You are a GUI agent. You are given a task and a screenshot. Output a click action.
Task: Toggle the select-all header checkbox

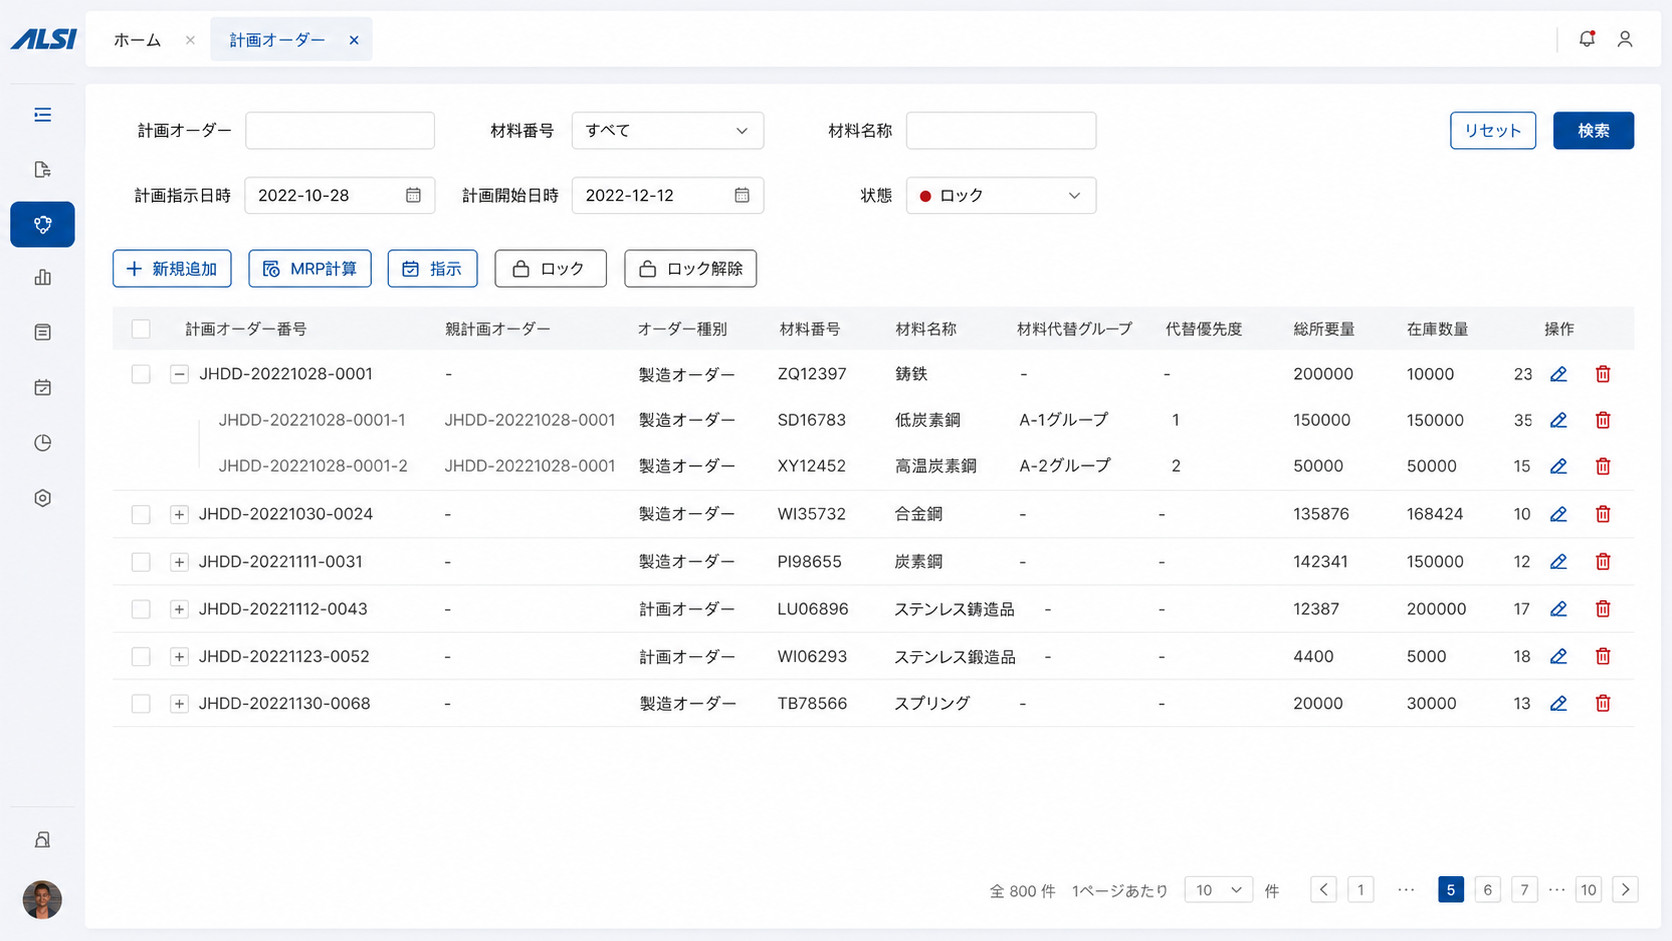[141, 329]
